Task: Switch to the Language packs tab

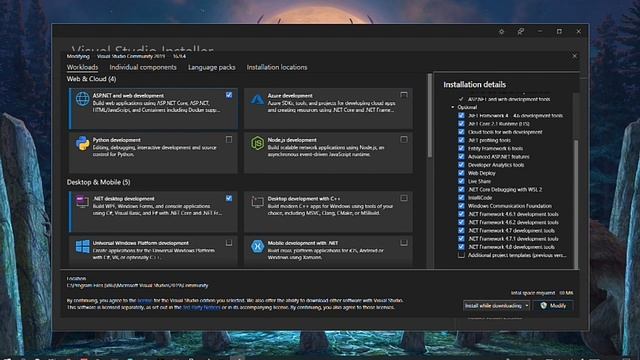Action: (x=211, y=67)
